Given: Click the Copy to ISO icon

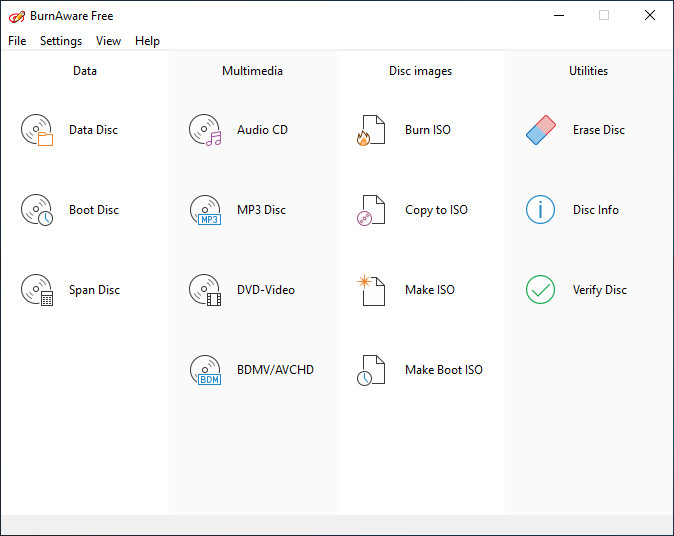Looking at the screenshot, I should tap(371, 210).
